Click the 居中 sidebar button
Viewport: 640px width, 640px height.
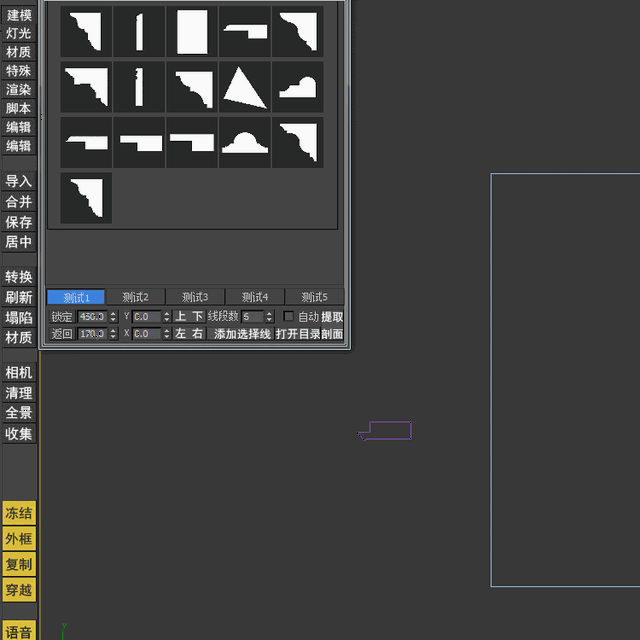tap(19, 242)
